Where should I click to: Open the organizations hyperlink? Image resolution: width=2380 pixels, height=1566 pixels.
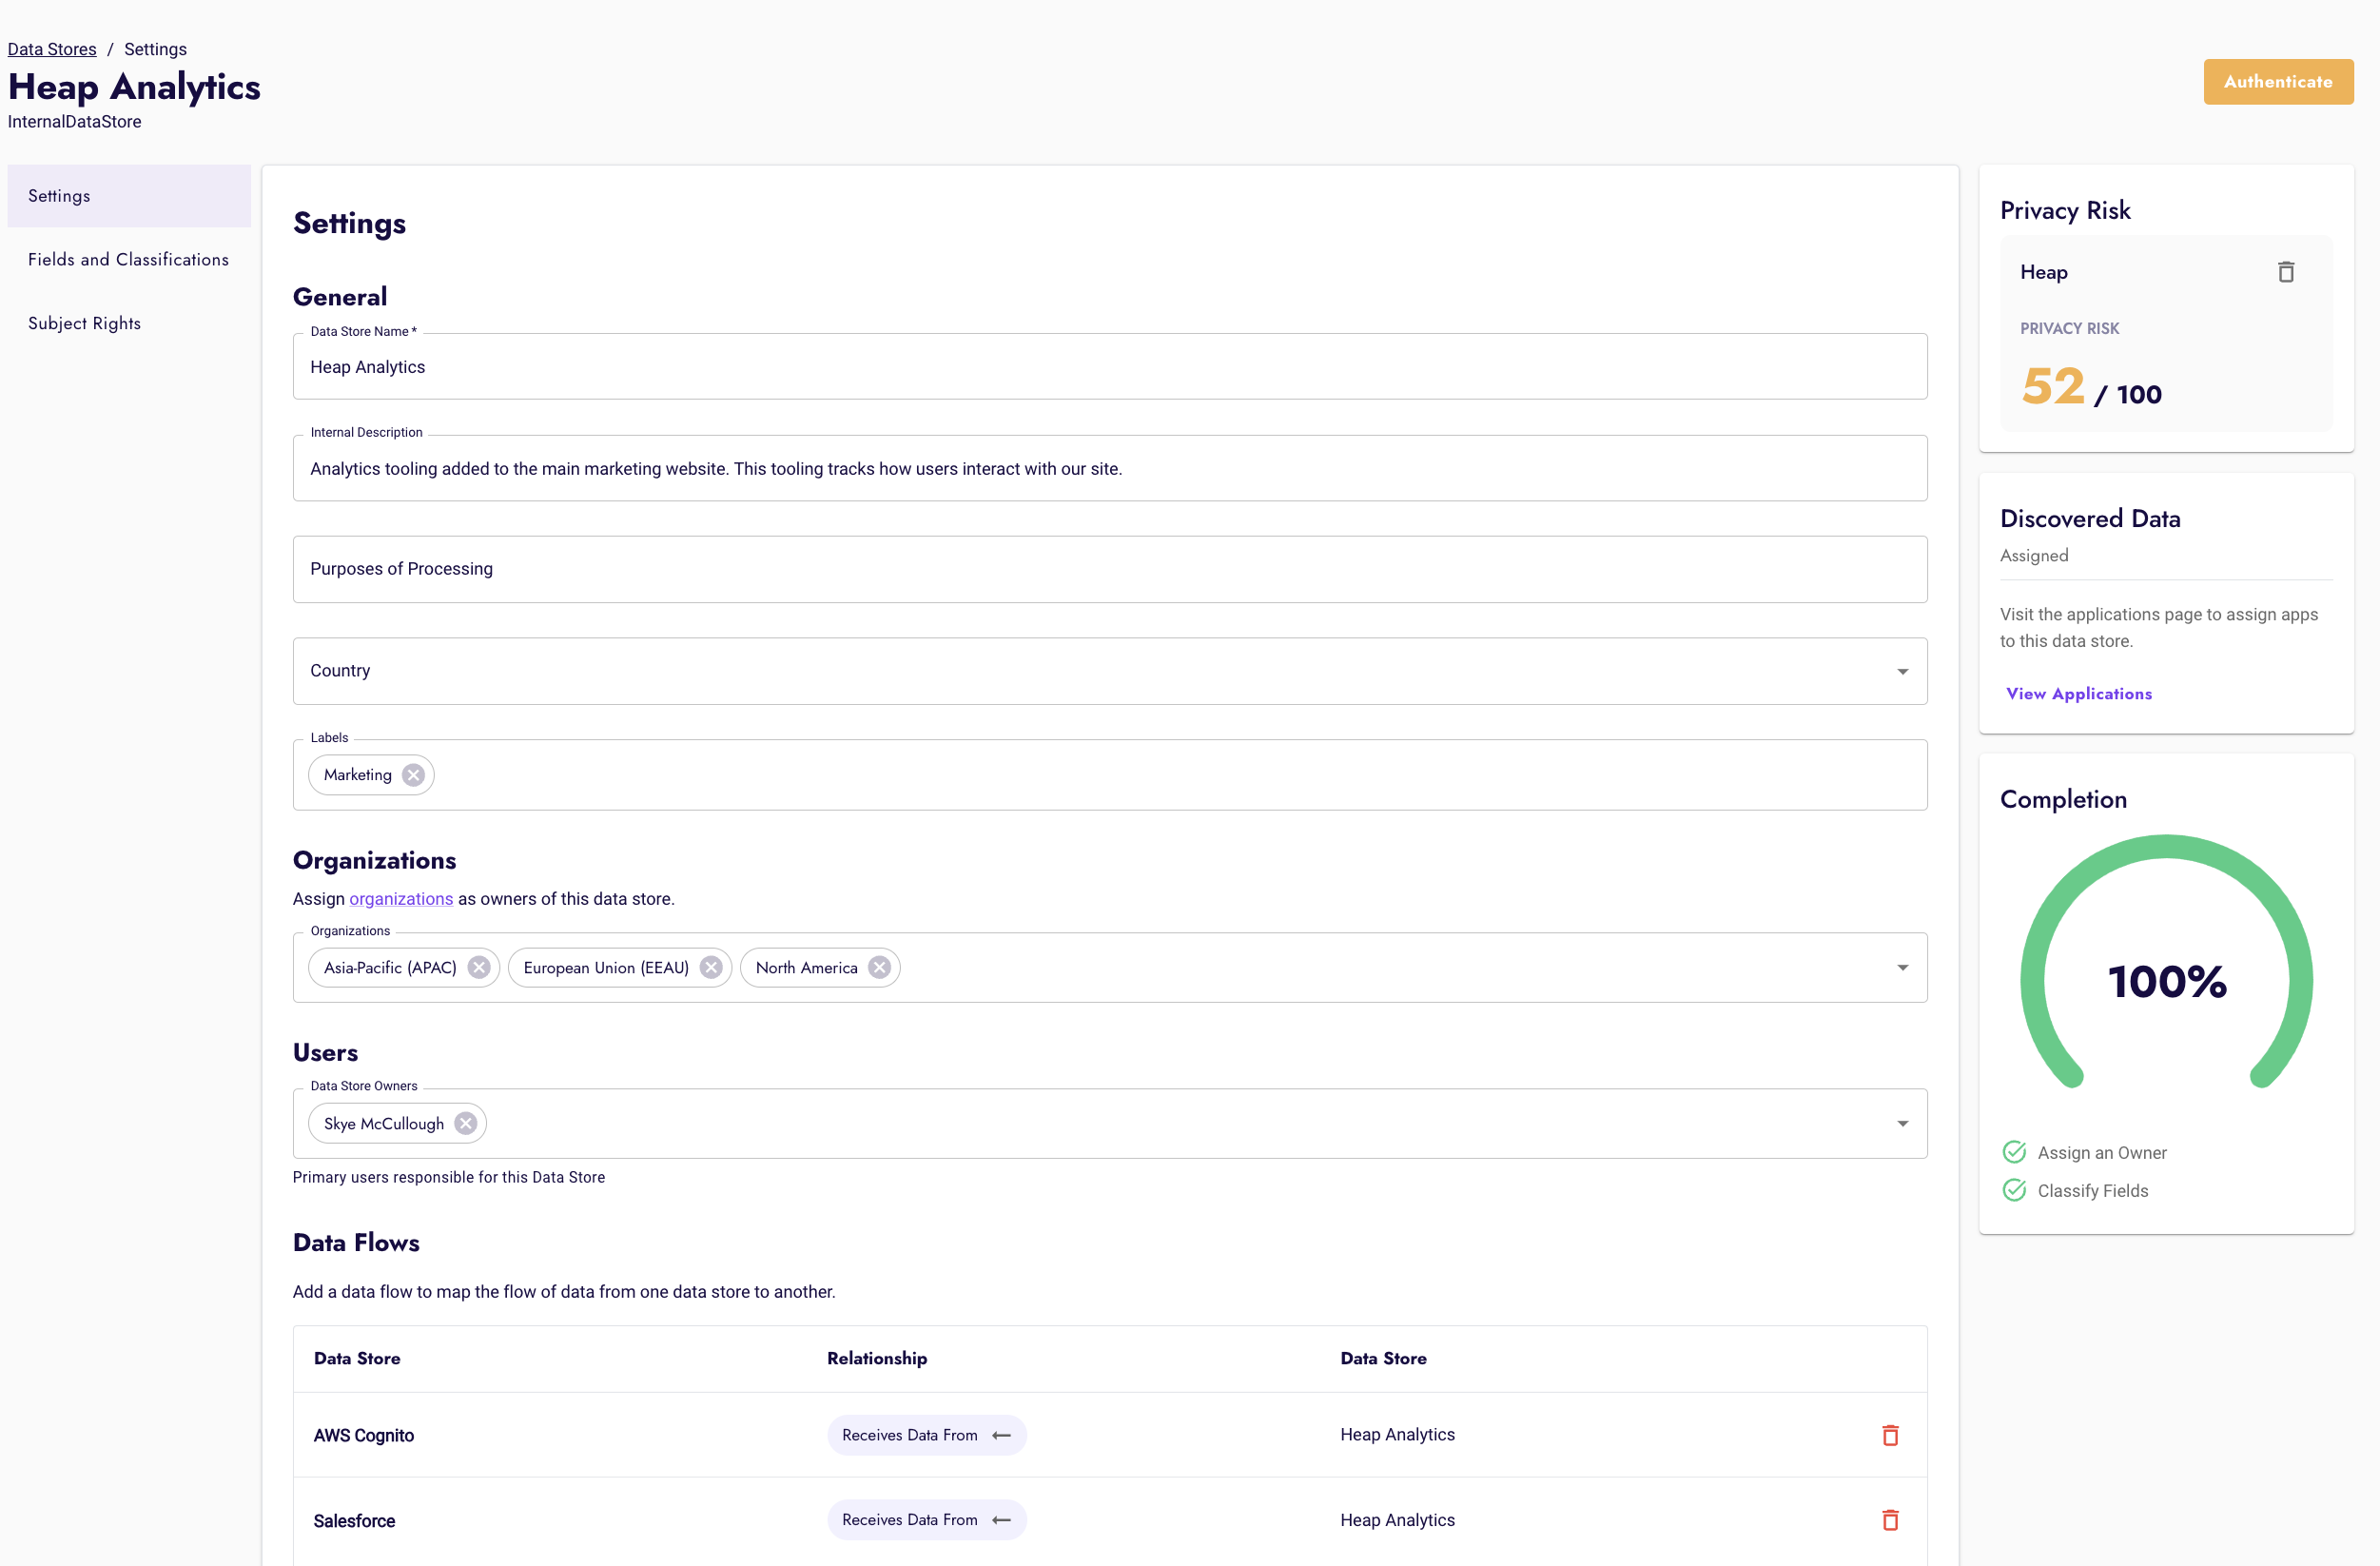pos(401,899)
